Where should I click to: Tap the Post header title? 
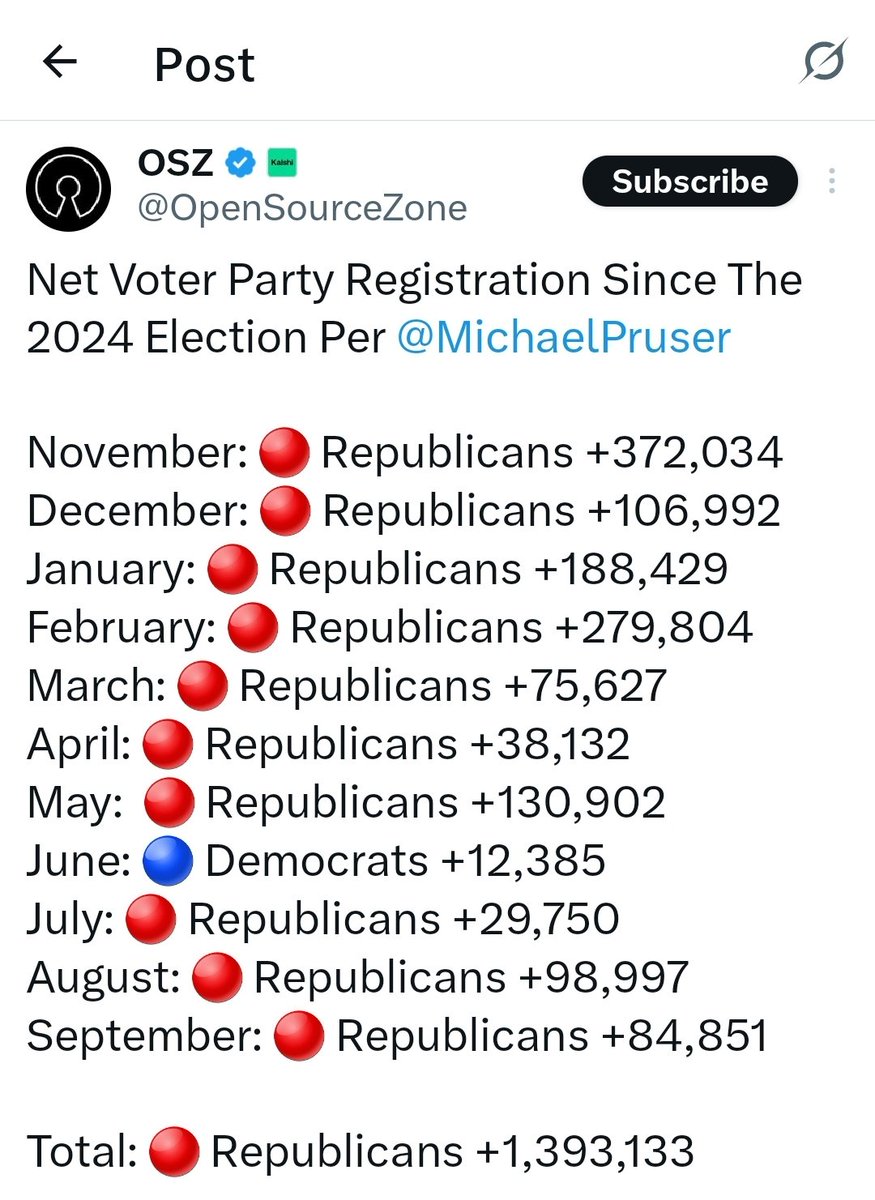(x=205, y=65)
